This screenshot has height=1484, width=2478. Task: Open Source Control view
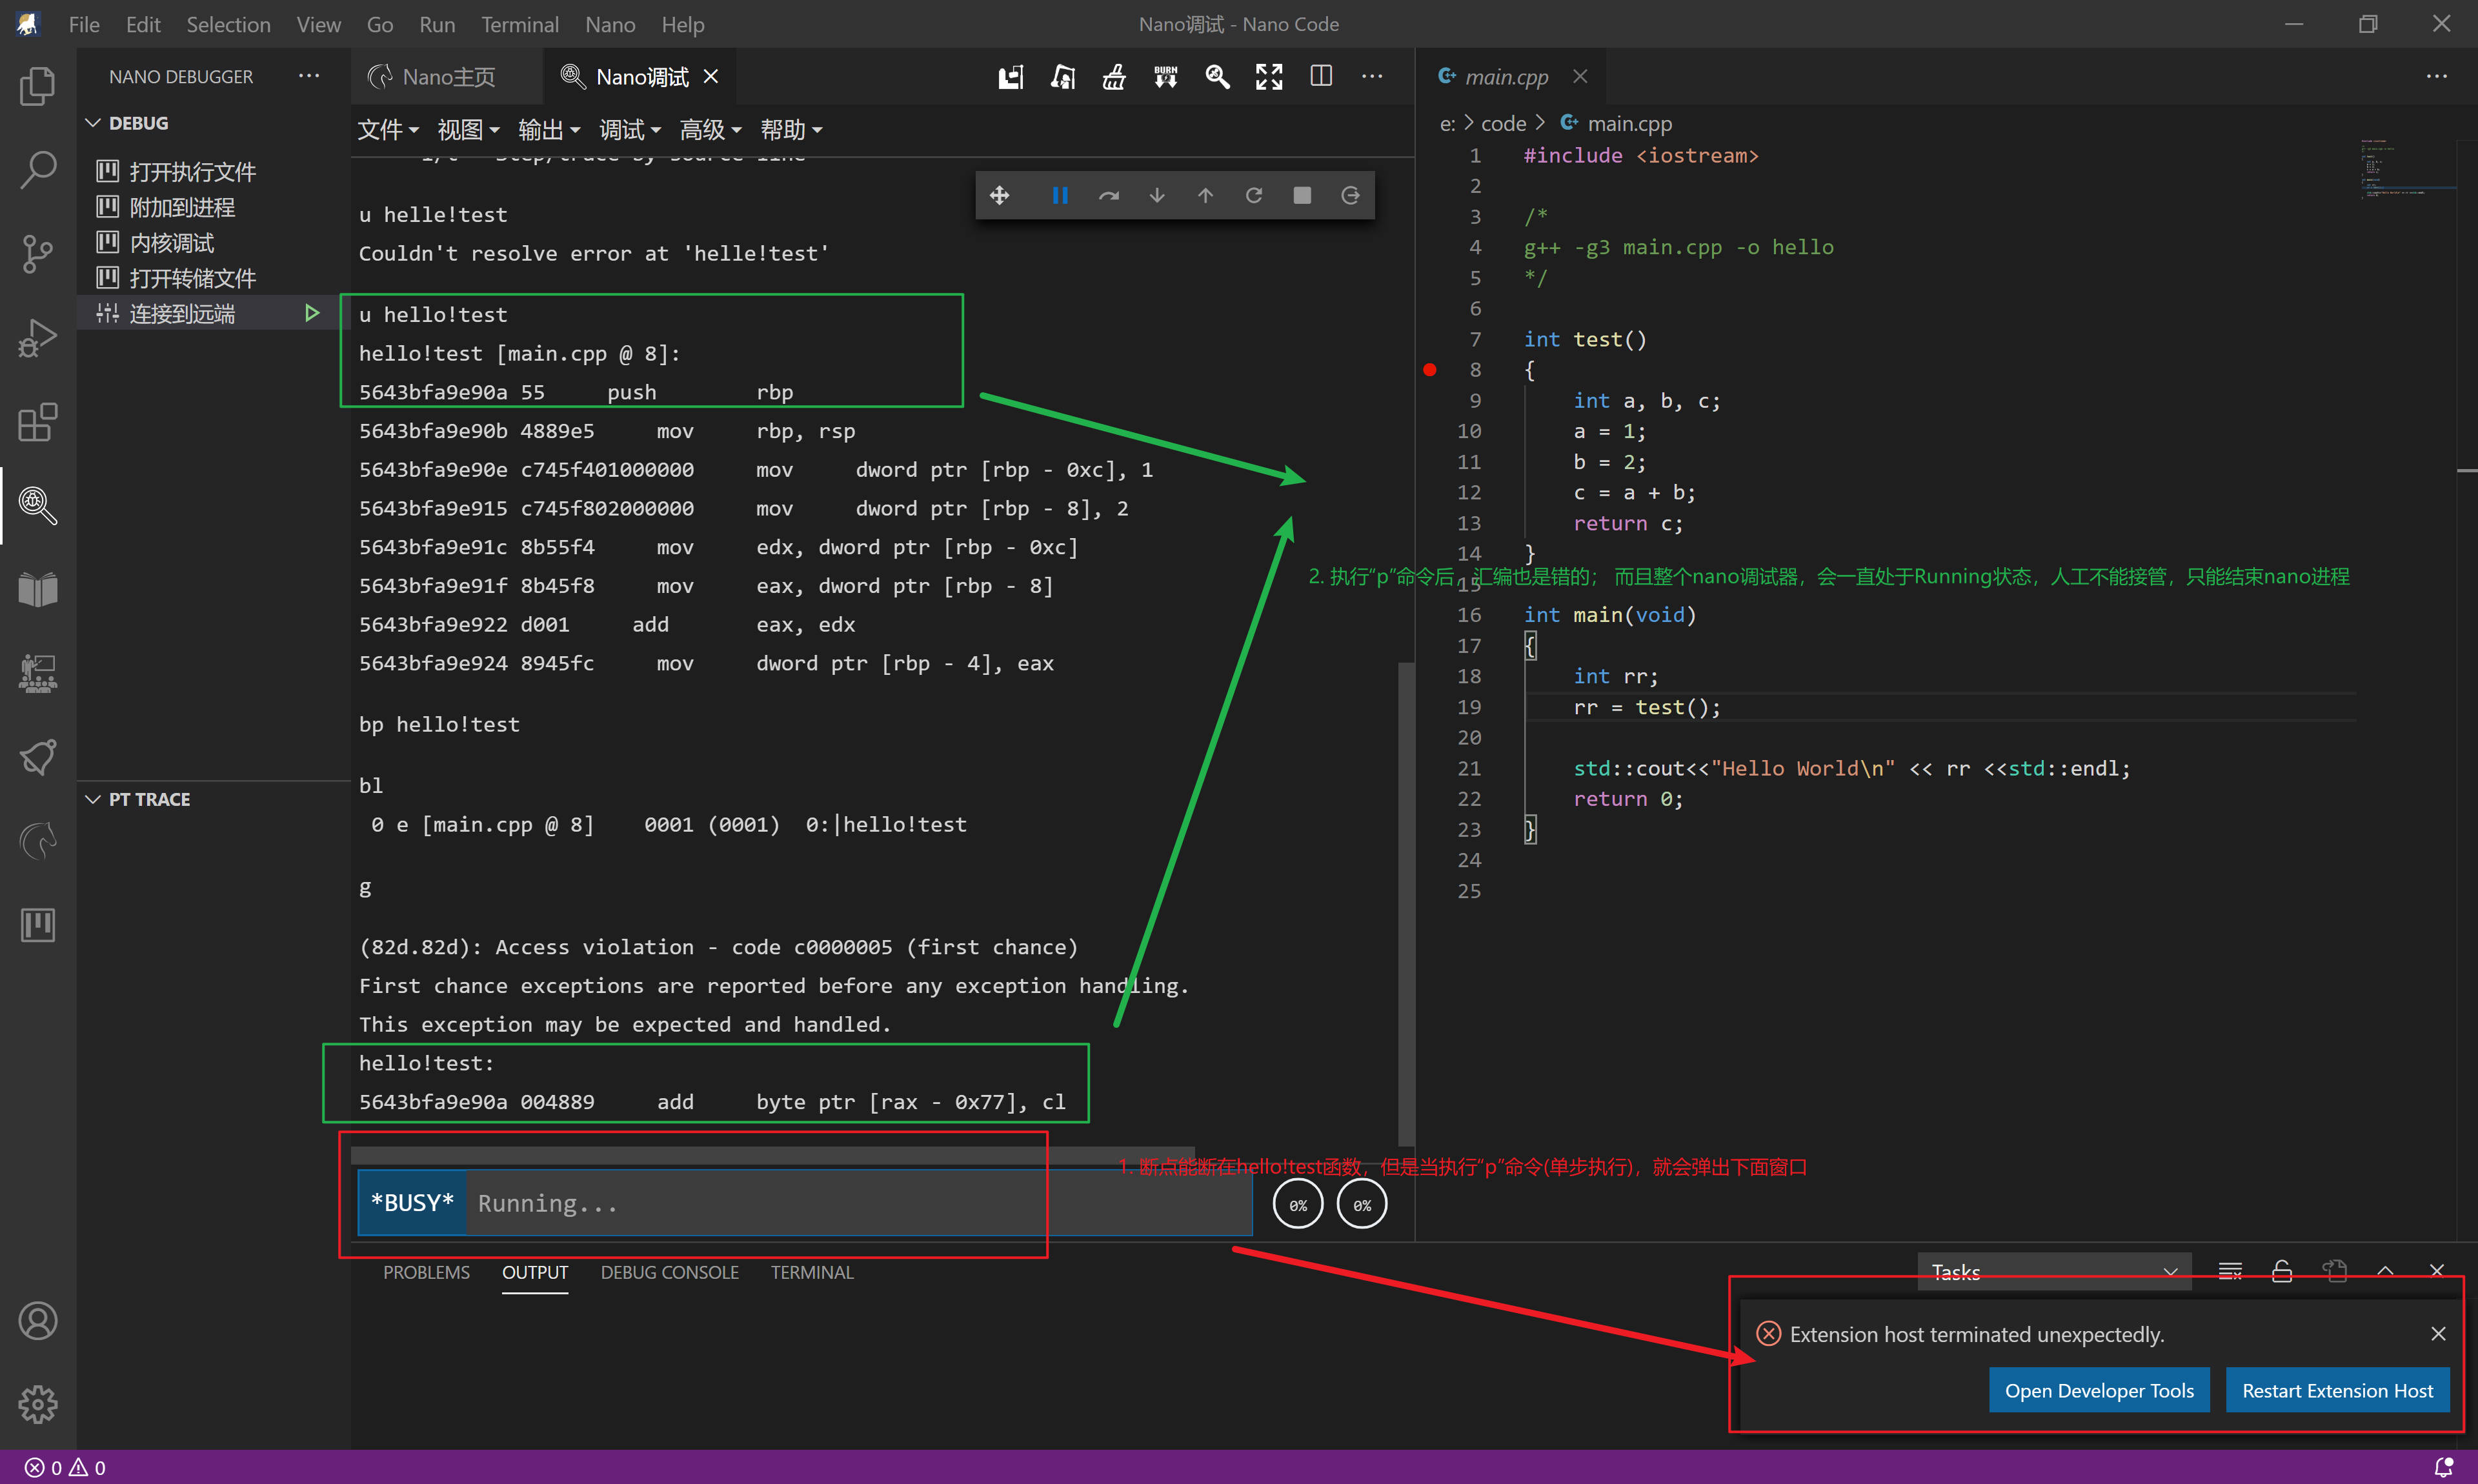(x=38, y=254)
